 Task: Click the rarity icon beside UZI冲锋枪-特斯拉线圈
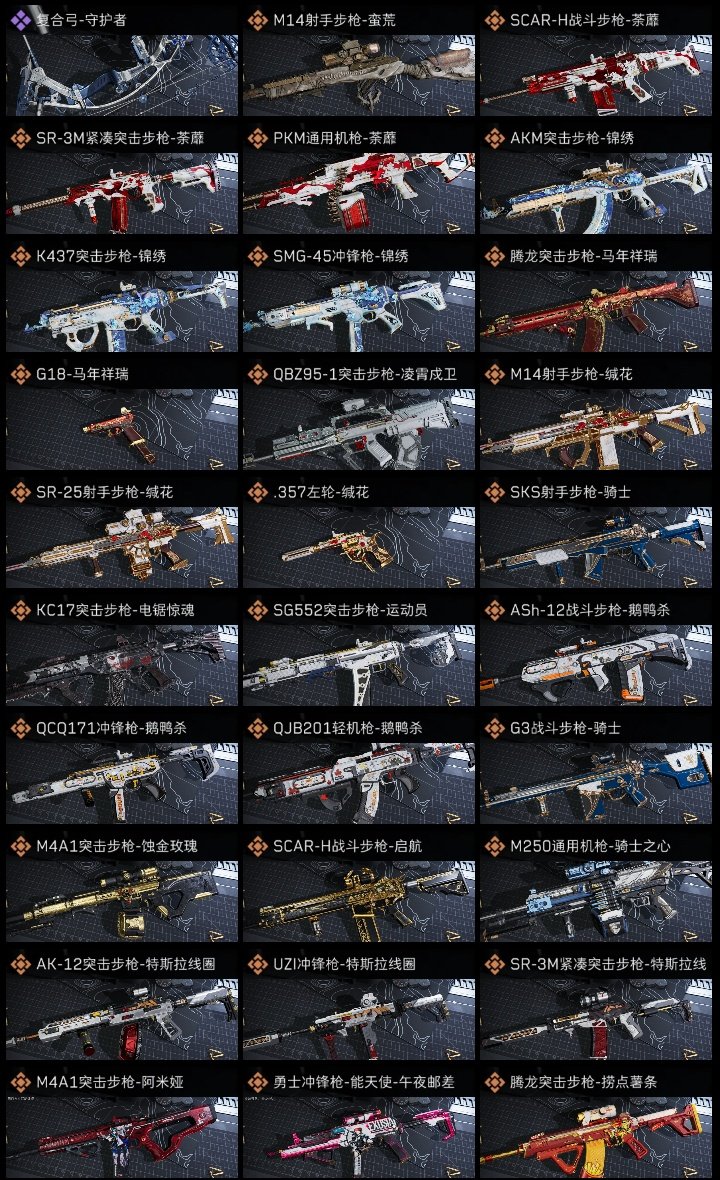point(257,964)
